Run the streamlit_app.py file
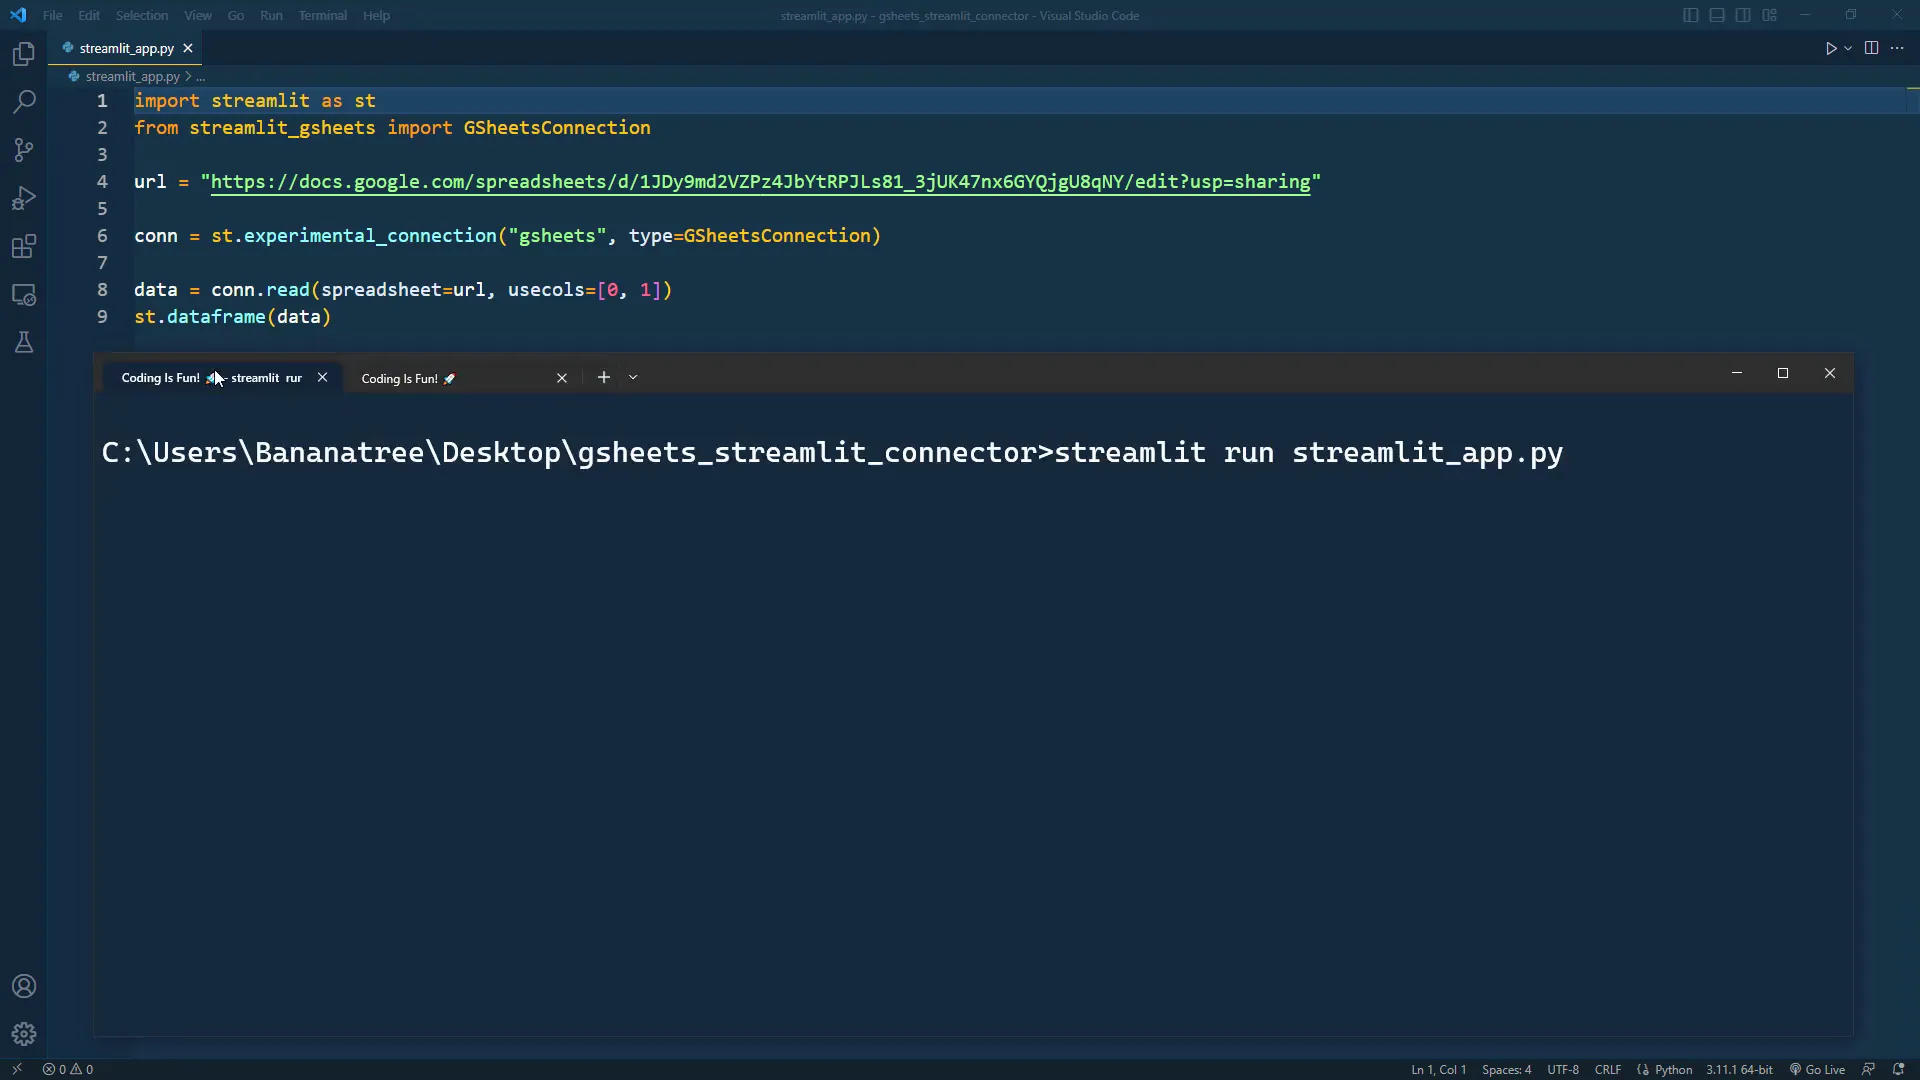 (1831, 47)
